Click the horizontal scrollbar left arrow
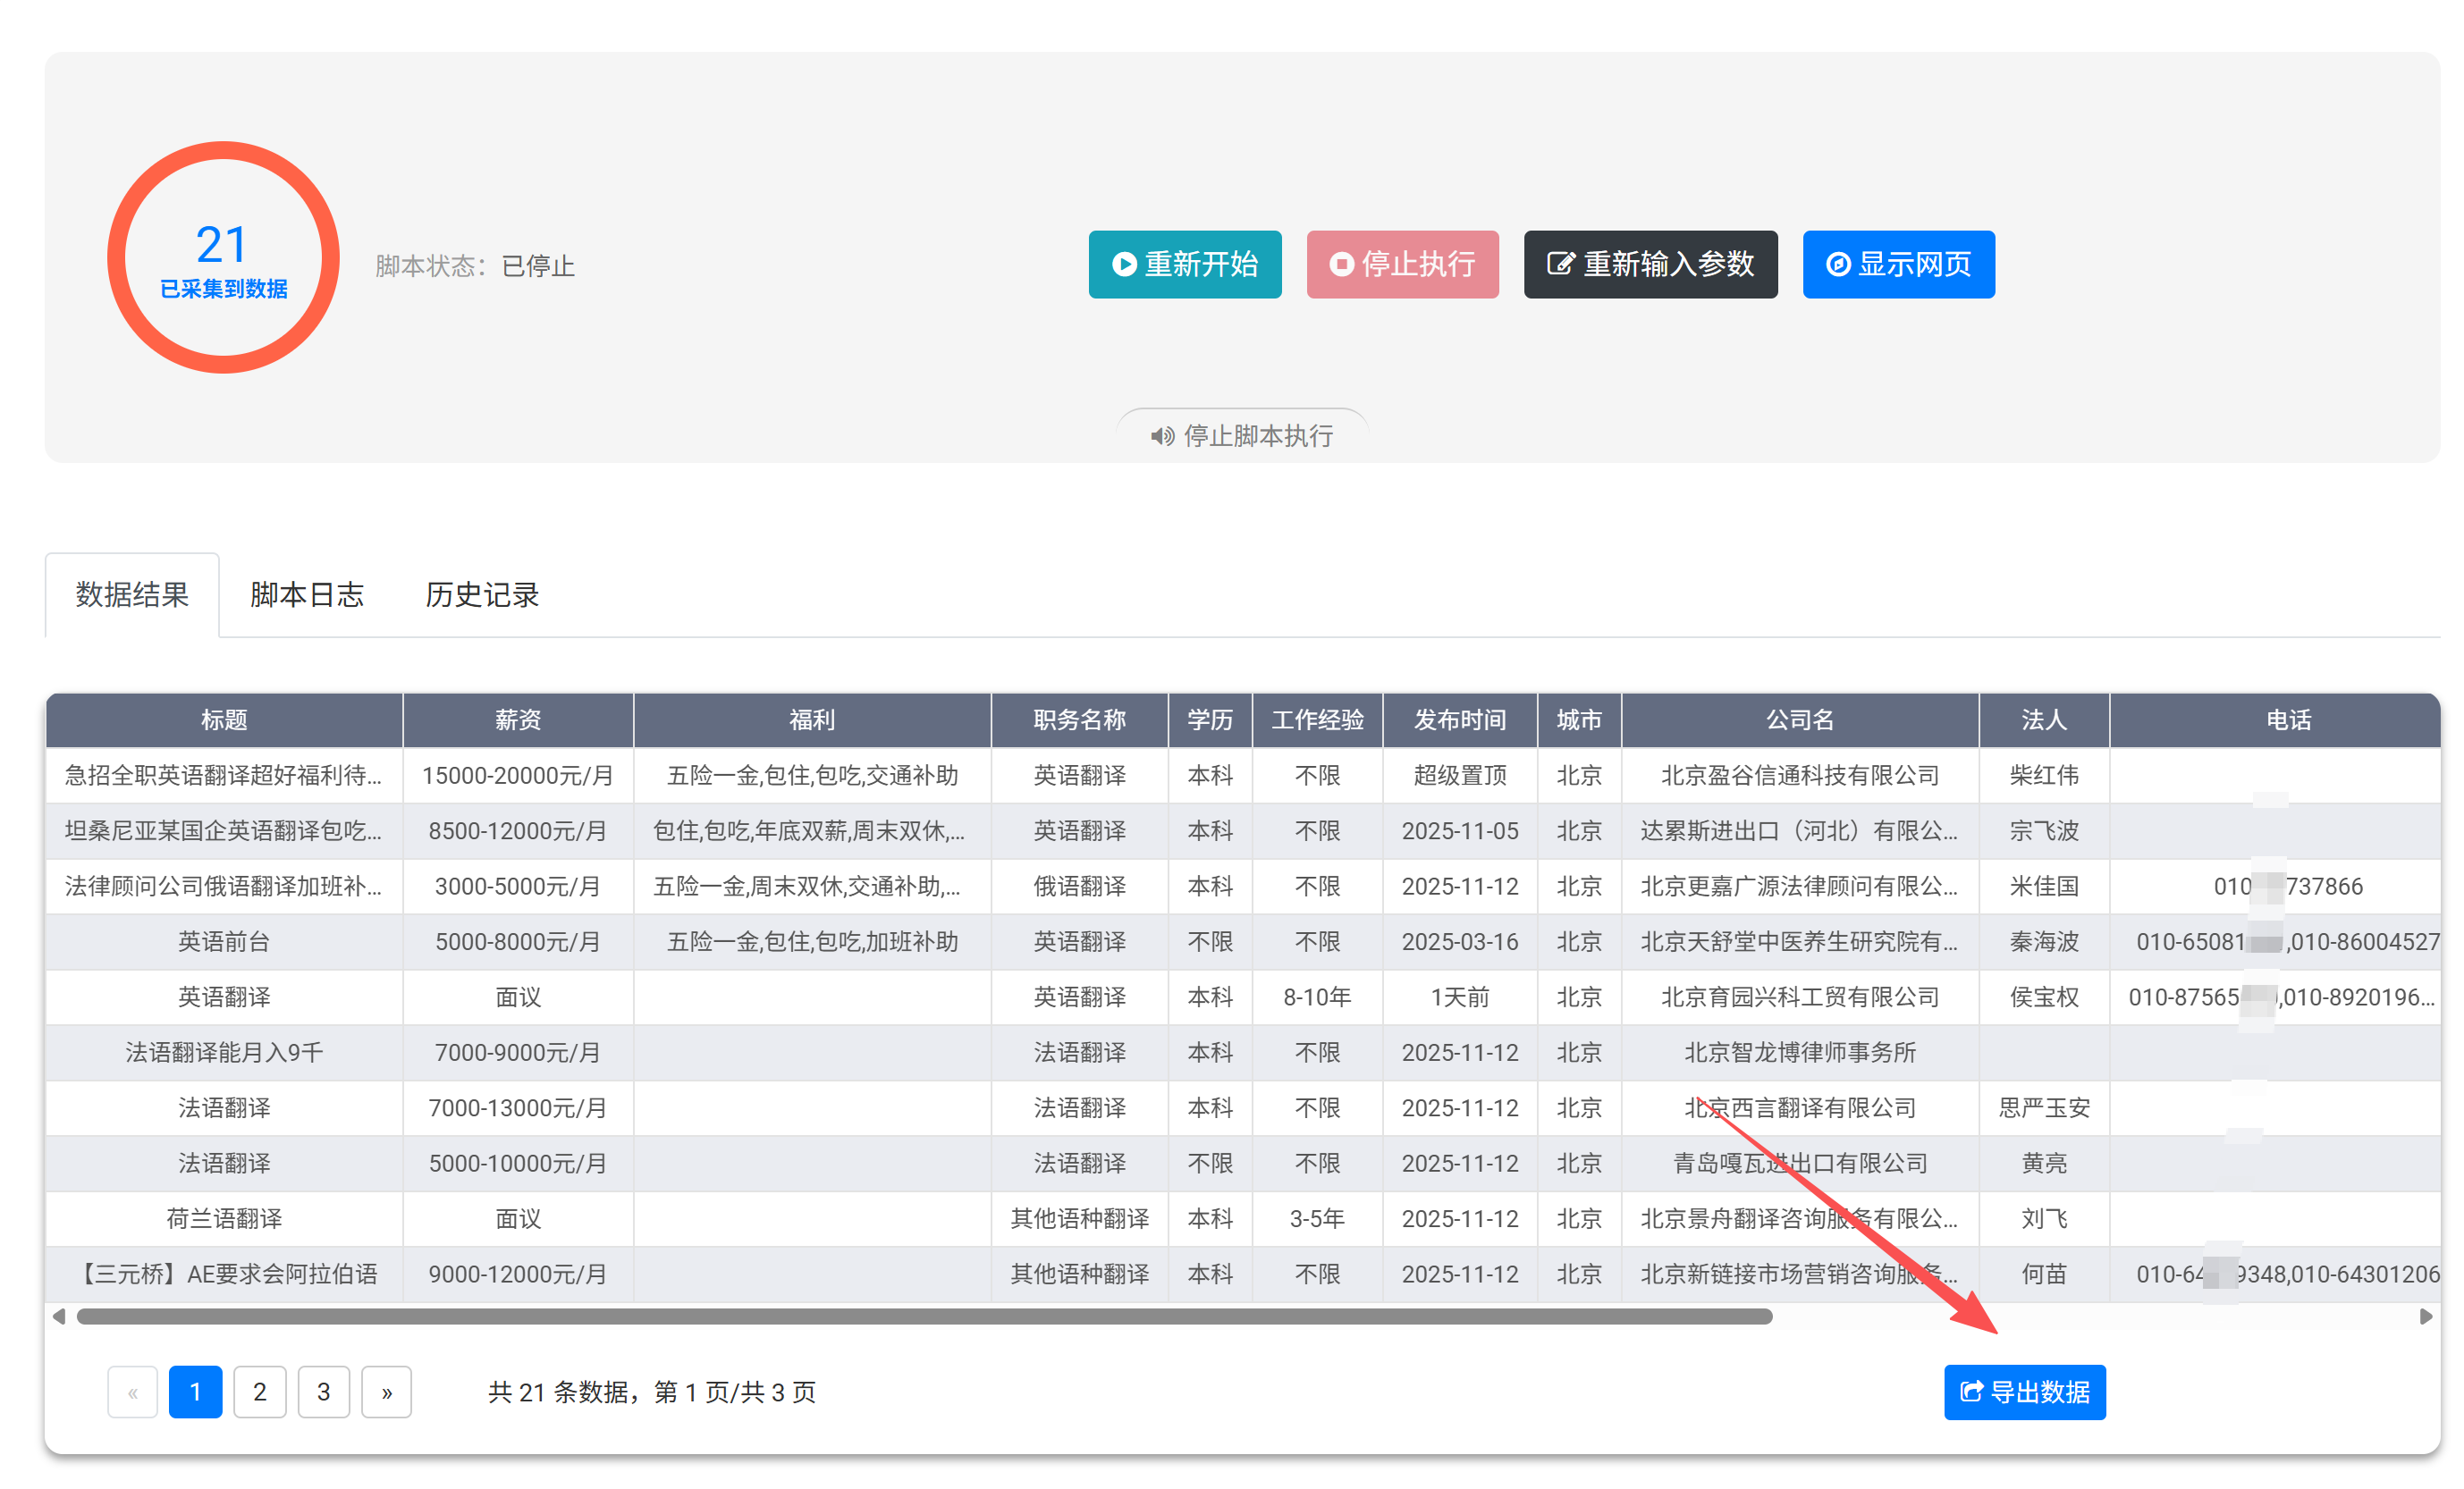2464x1489 pixels. [x=59, y=1316]
